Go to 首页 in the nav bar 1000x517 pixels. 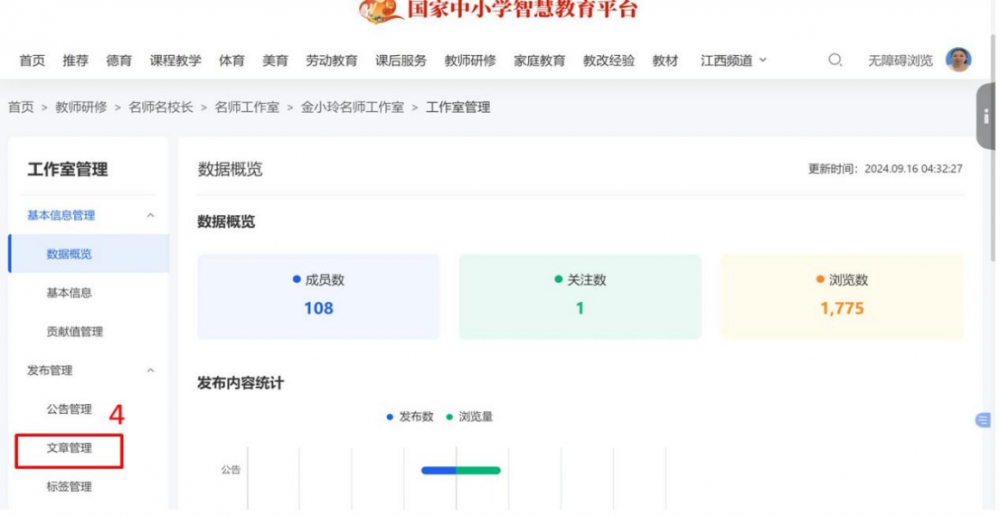[x=33, y=61]
